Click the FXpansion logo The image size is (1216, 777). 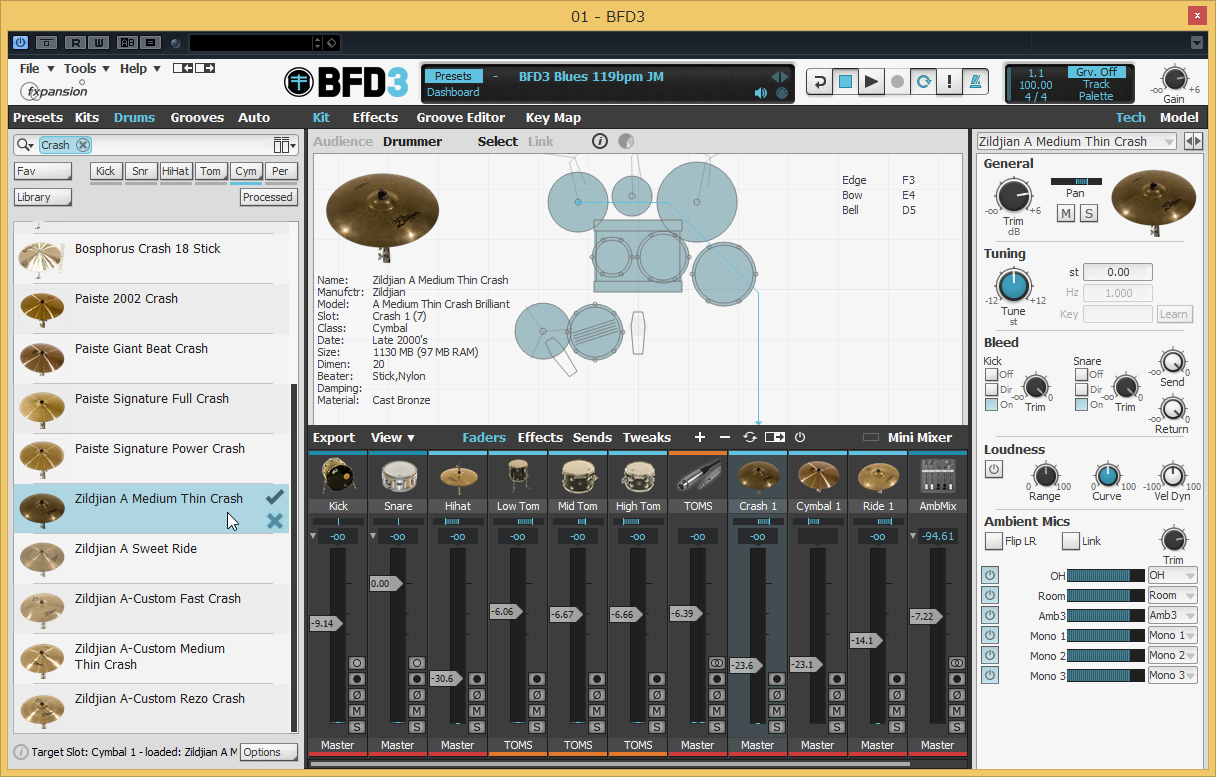(53, 91)
